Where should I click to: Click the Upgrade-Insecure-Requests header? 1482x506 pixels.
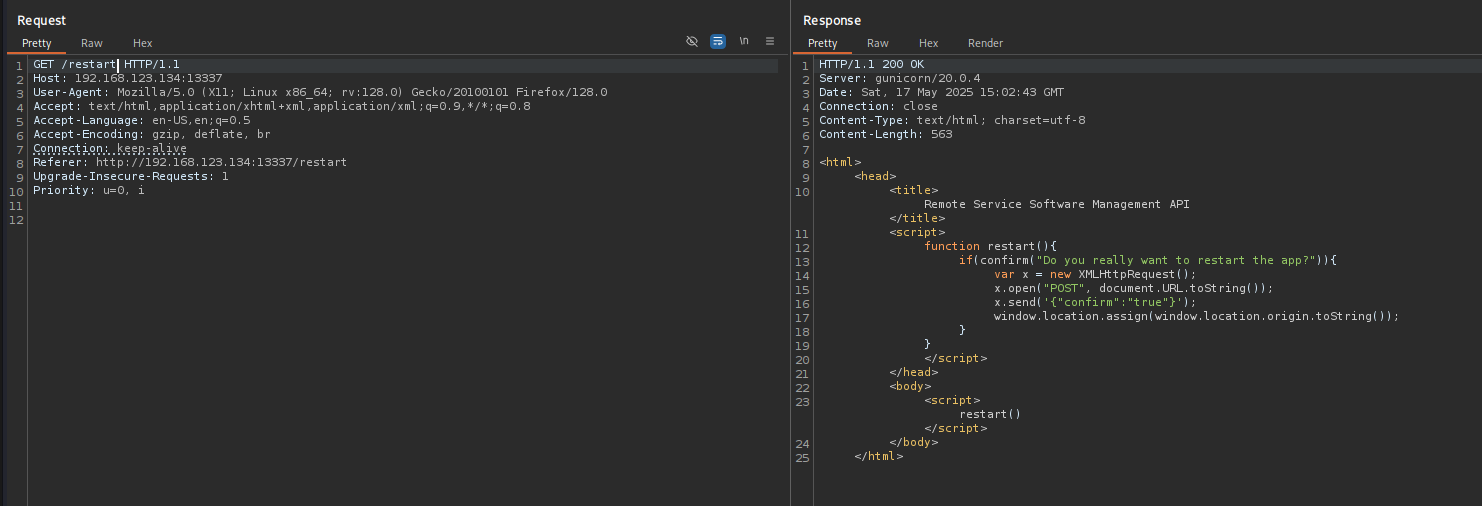point(131,176)
